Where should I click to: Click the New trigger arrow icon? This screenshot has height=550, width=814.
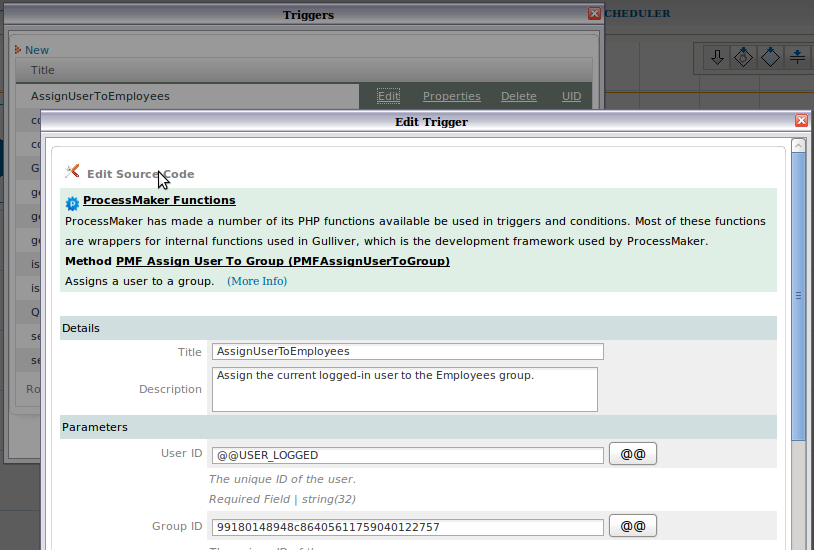pyautogui.click(x=18, y=50)
